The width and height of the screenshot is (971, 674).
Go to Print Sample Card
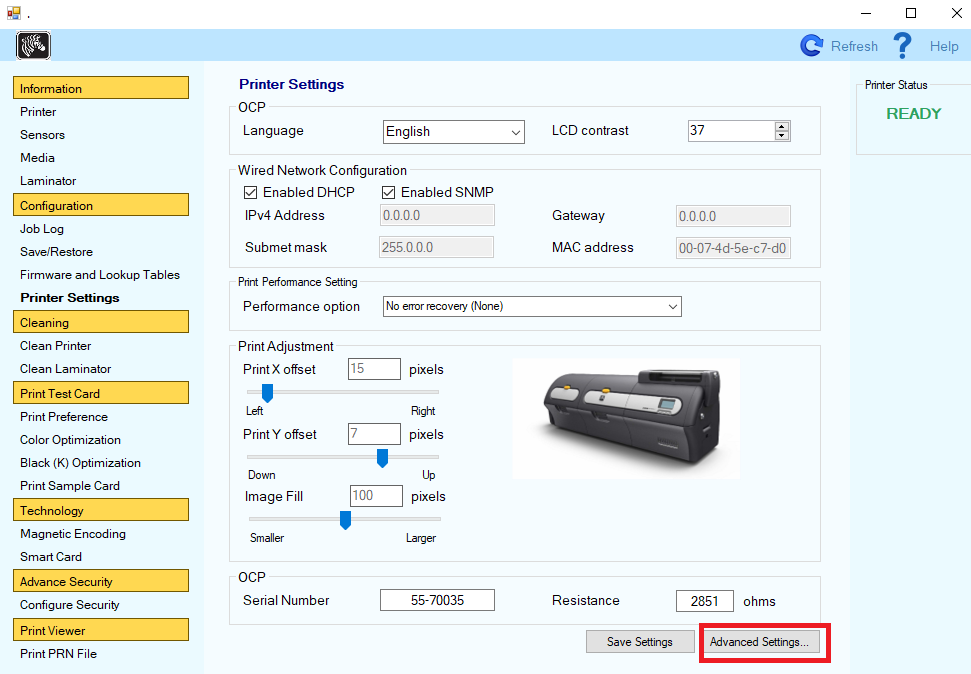tap(69, 485)
